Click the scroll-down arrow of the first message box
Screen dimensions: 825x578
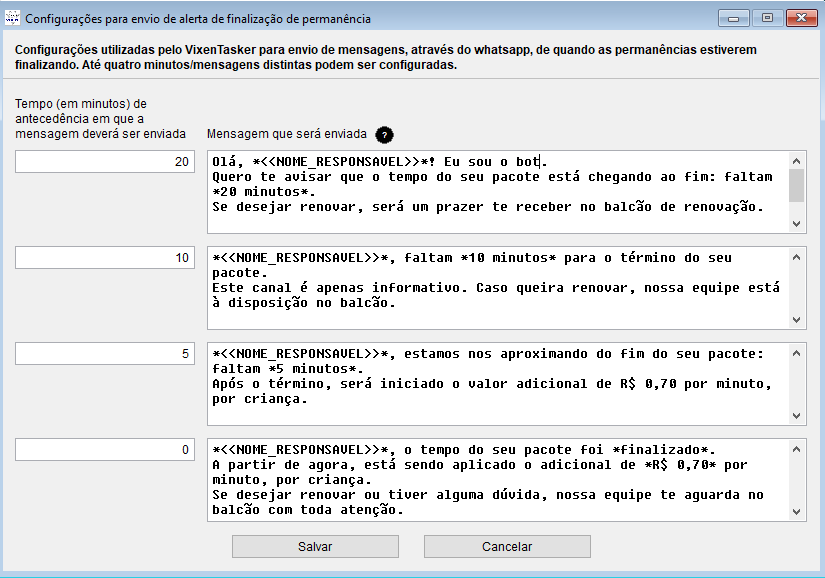797,224
